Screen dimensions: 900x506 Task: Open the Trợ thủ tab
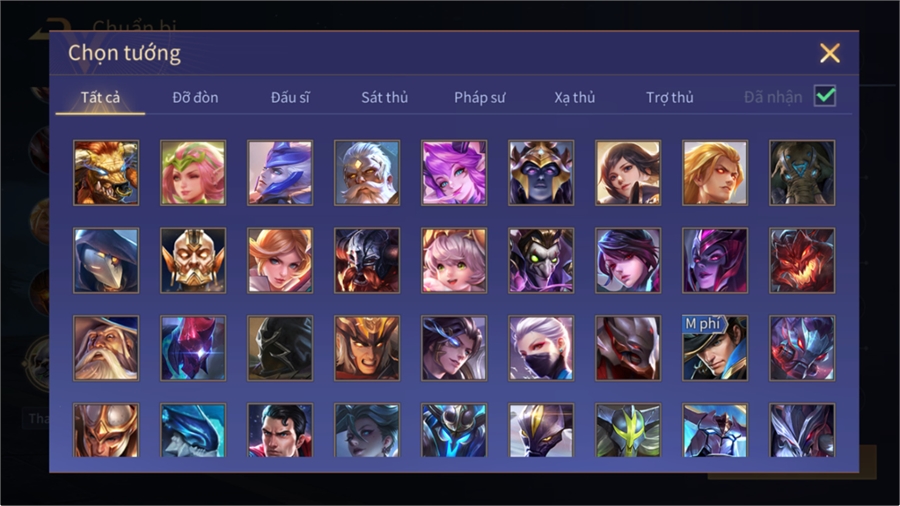670,98
